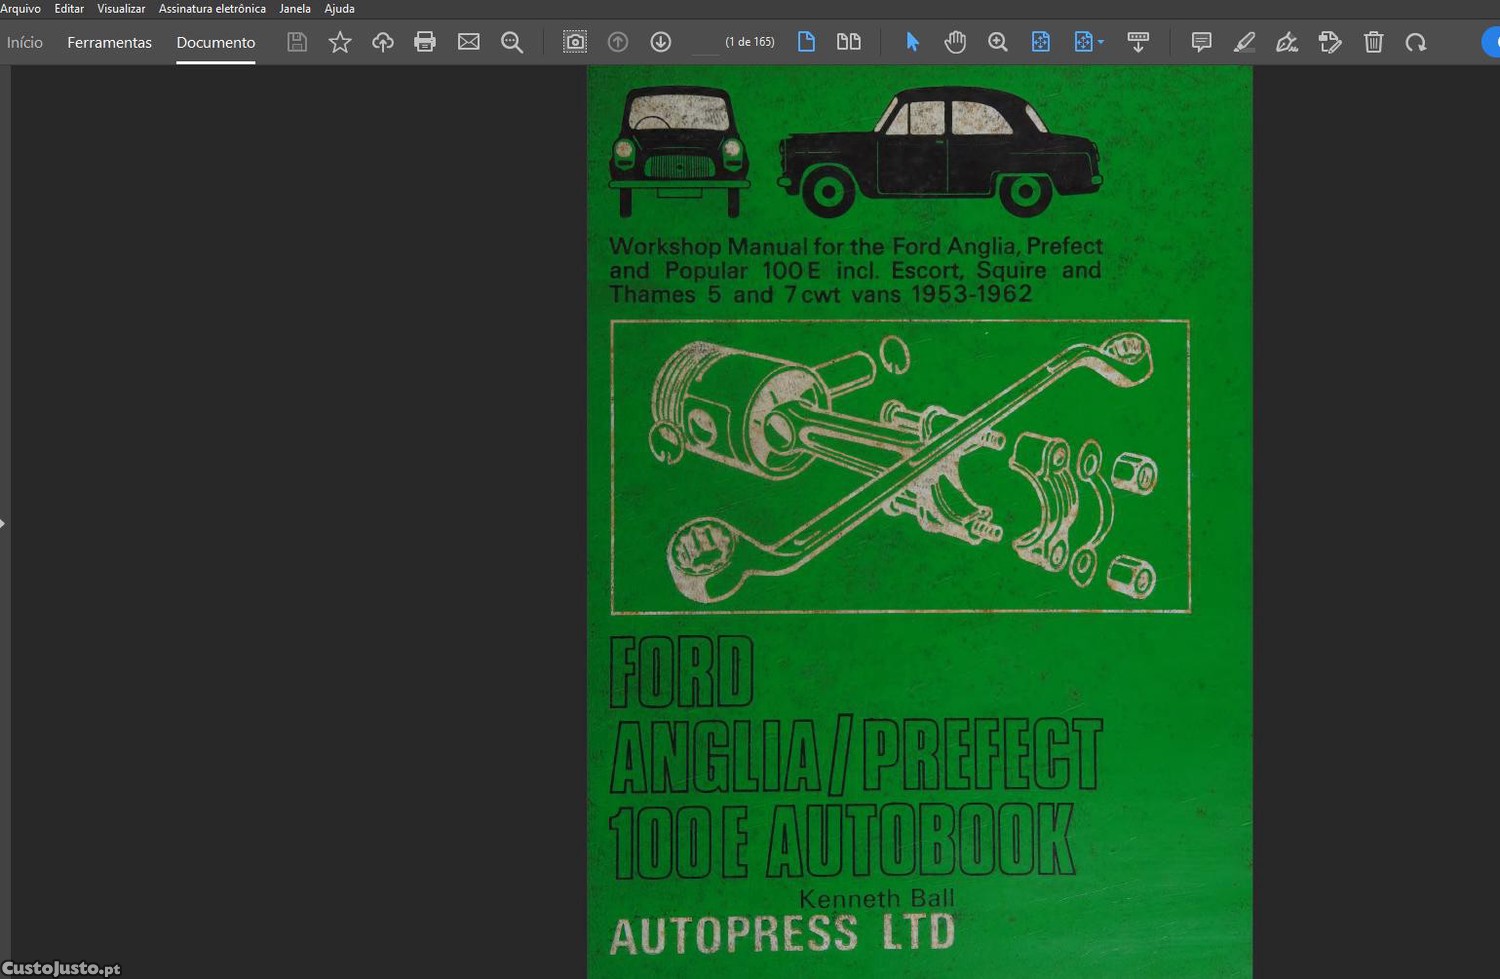Click the print icon in toolbar
The image size is (1500, 979).
(x=425, y=42)
